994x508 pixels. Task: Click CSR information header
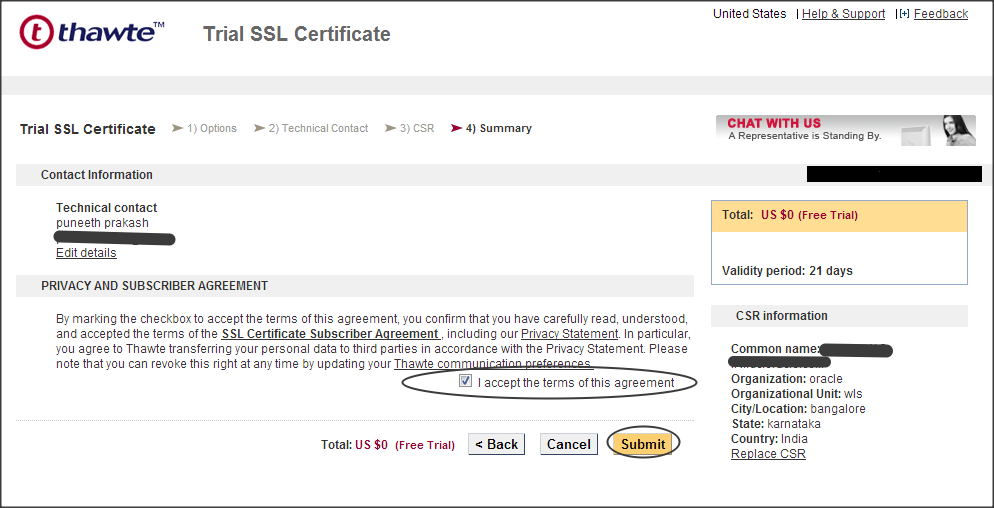tap(782, 316)
